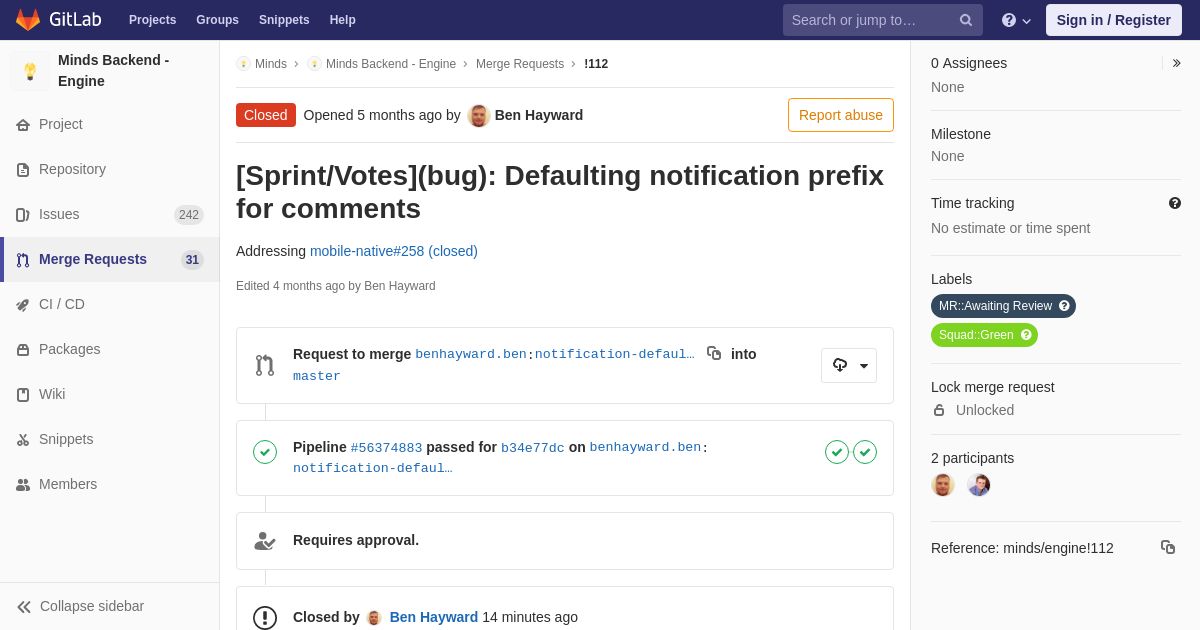Open Minds Backend - Engine project avatar

(x=30, y=71)
